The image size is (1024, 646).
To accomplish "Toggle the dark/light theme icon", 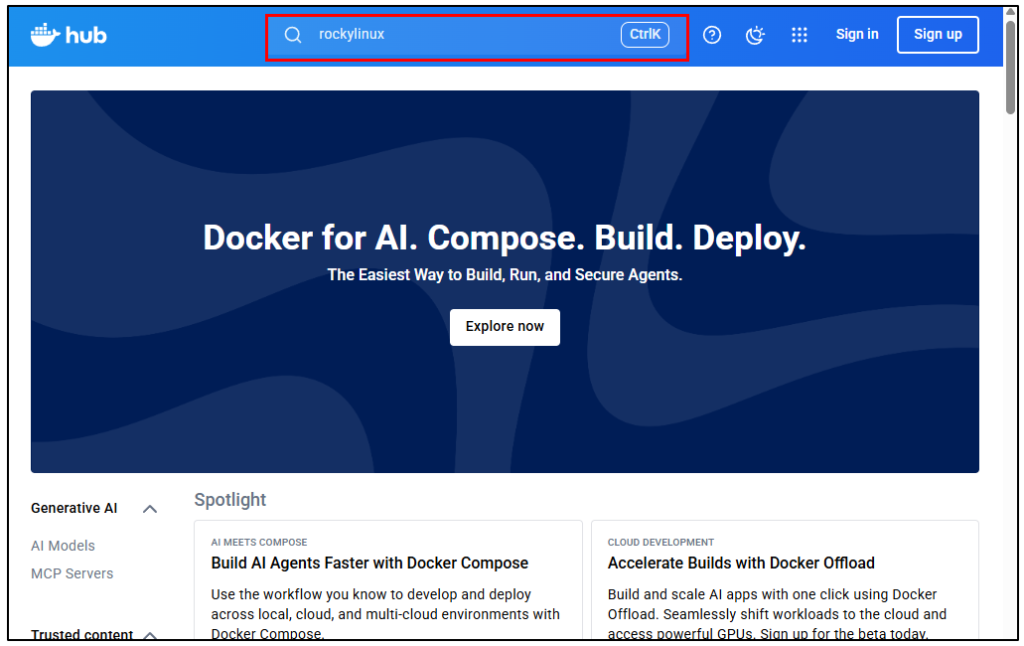I will 756,35.
